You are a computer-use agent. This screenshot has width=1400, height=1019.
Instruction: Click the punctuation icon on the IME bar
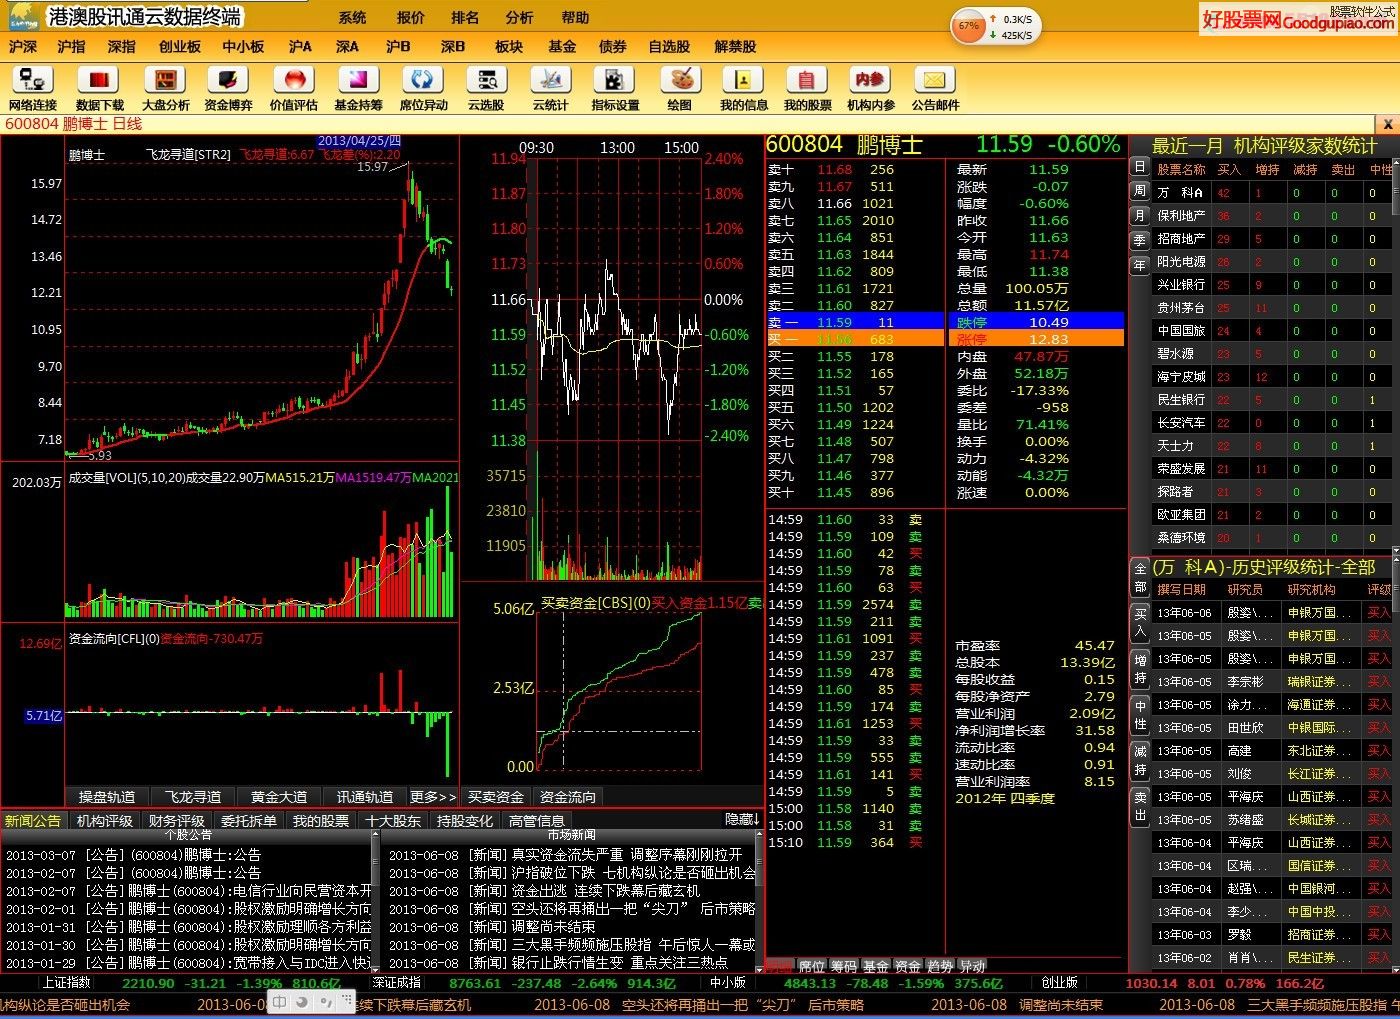(x=325, y=1002)
